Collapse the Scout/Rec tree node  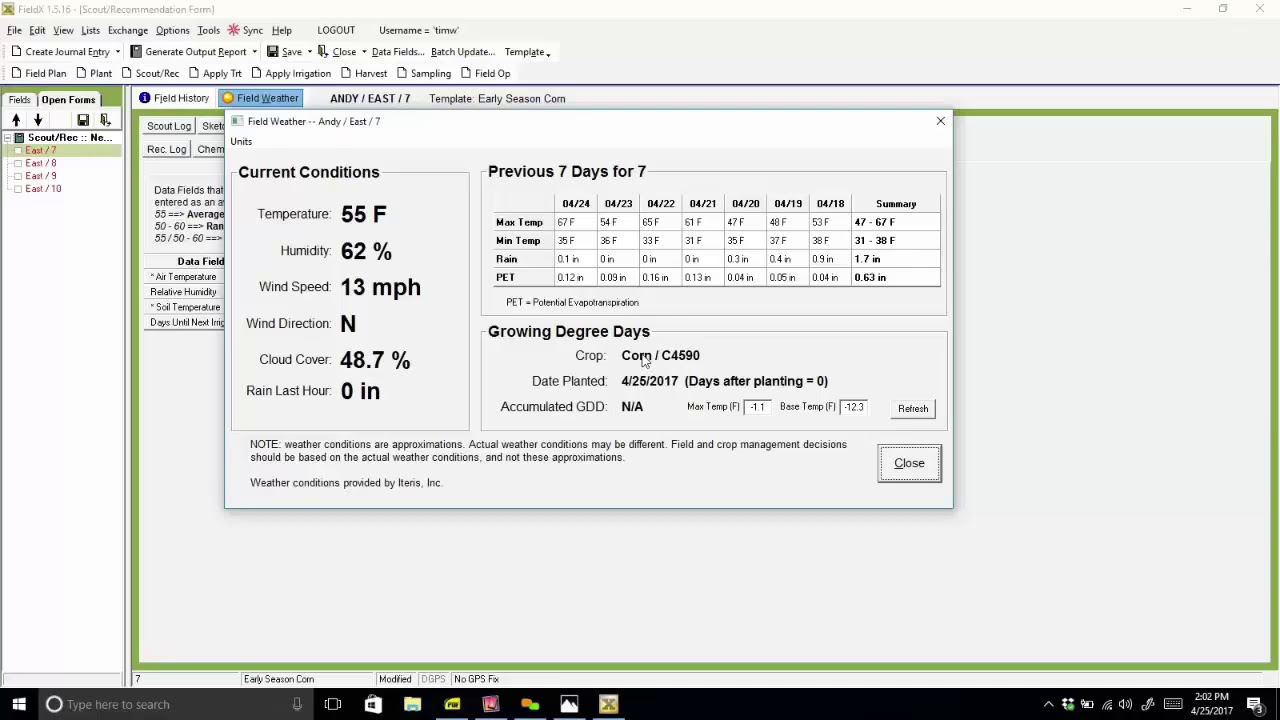(x=6, y=138)
